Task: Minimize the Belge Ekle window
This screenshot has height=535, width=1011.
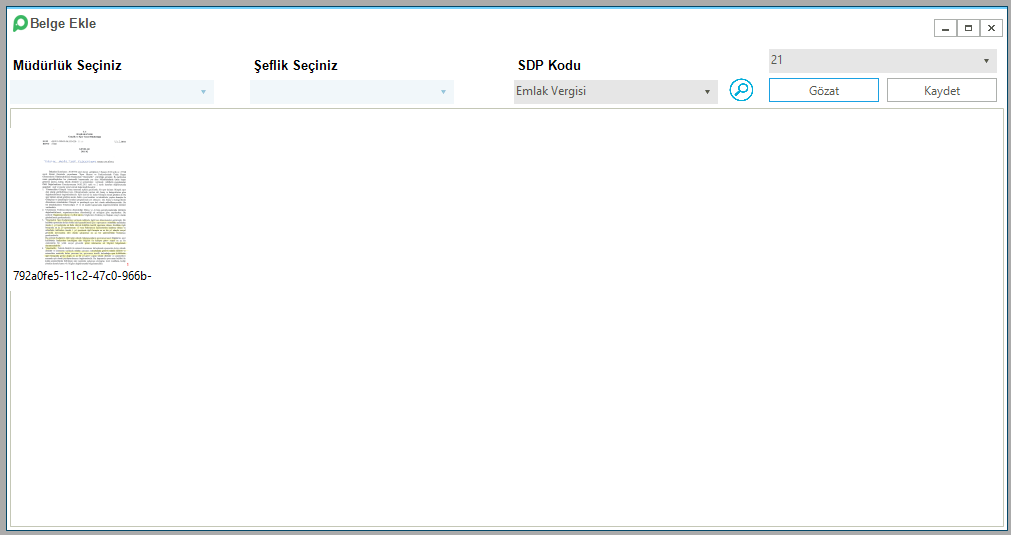Action: pyautogui.click(x=945, y=28)
